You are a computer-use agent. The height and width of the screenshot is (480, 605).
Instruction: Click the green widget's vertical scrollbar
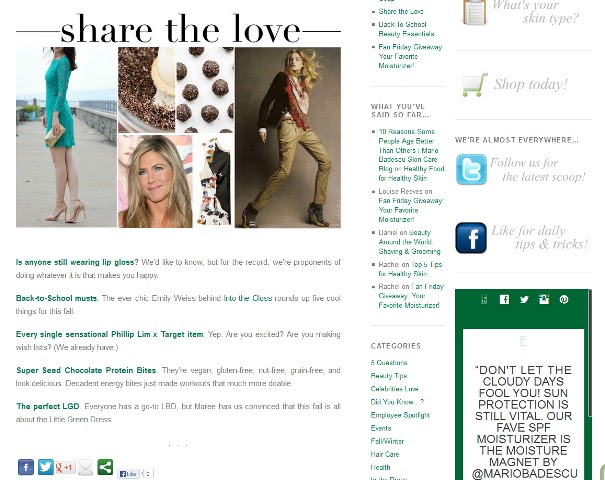pos(590,353)
